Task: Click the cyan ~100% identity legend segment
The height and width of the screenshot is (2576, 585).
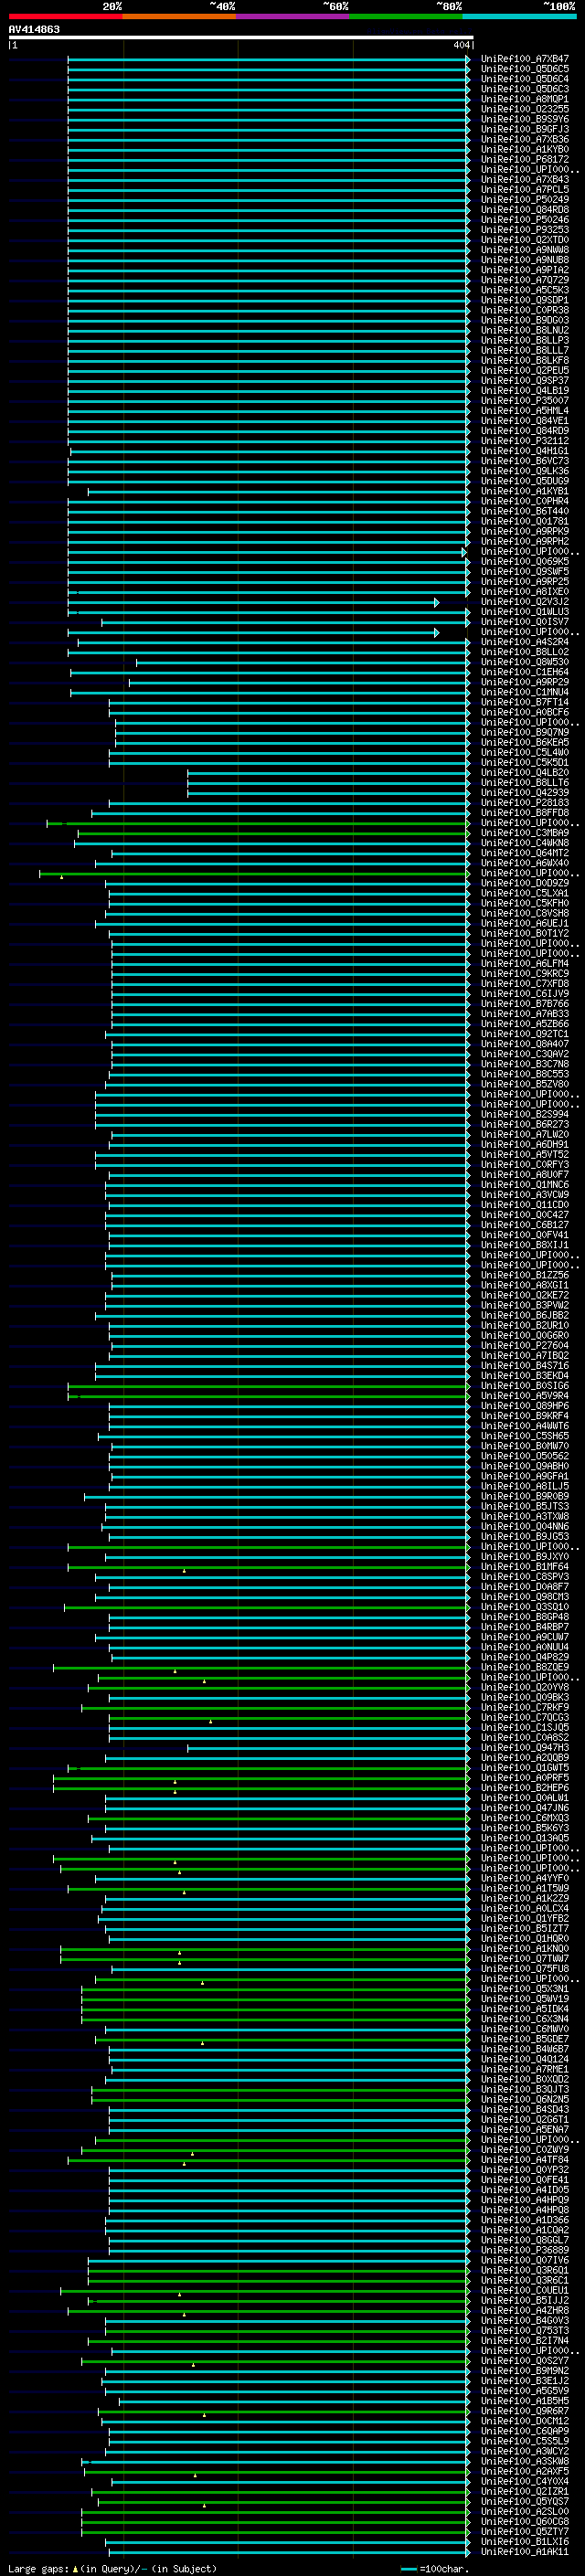Action: tap(520, 16)
